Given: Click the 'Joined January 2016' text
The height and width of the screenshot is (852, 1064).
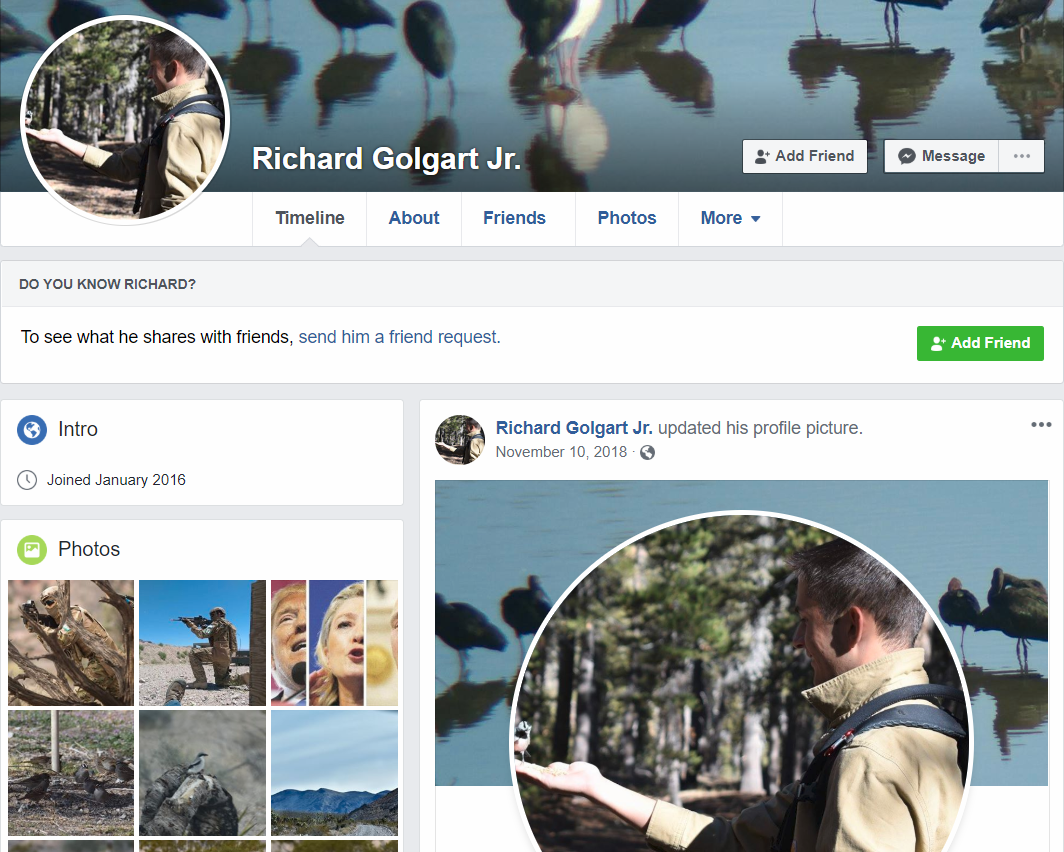Looking at the screenshot, I should (x=116, y=480).
